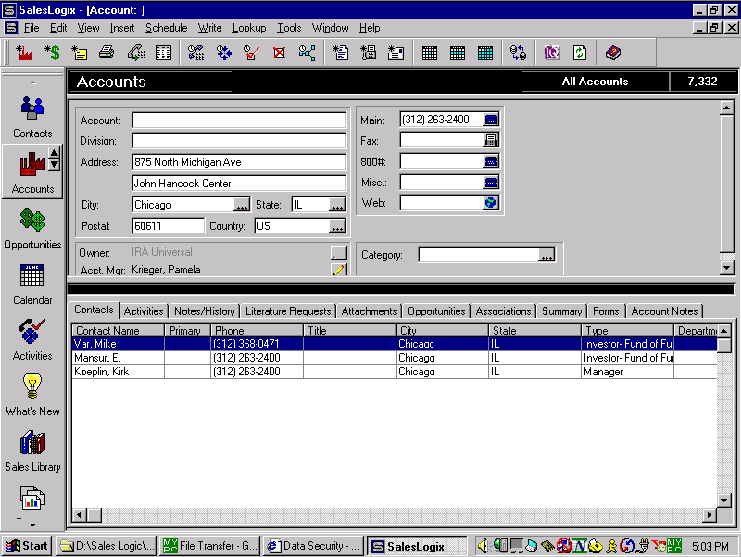
Task: Click the phone dial toolbar icon
Action: [136, 52]
